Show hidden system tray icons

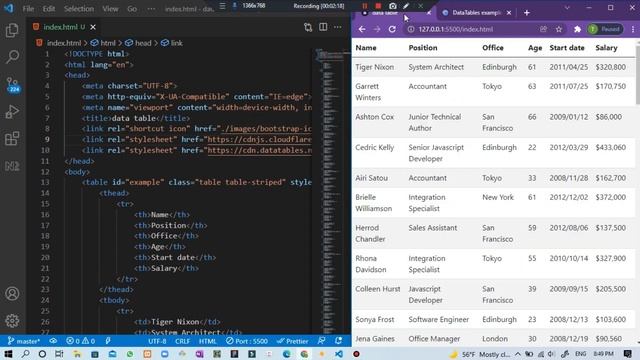pos(518,354)
